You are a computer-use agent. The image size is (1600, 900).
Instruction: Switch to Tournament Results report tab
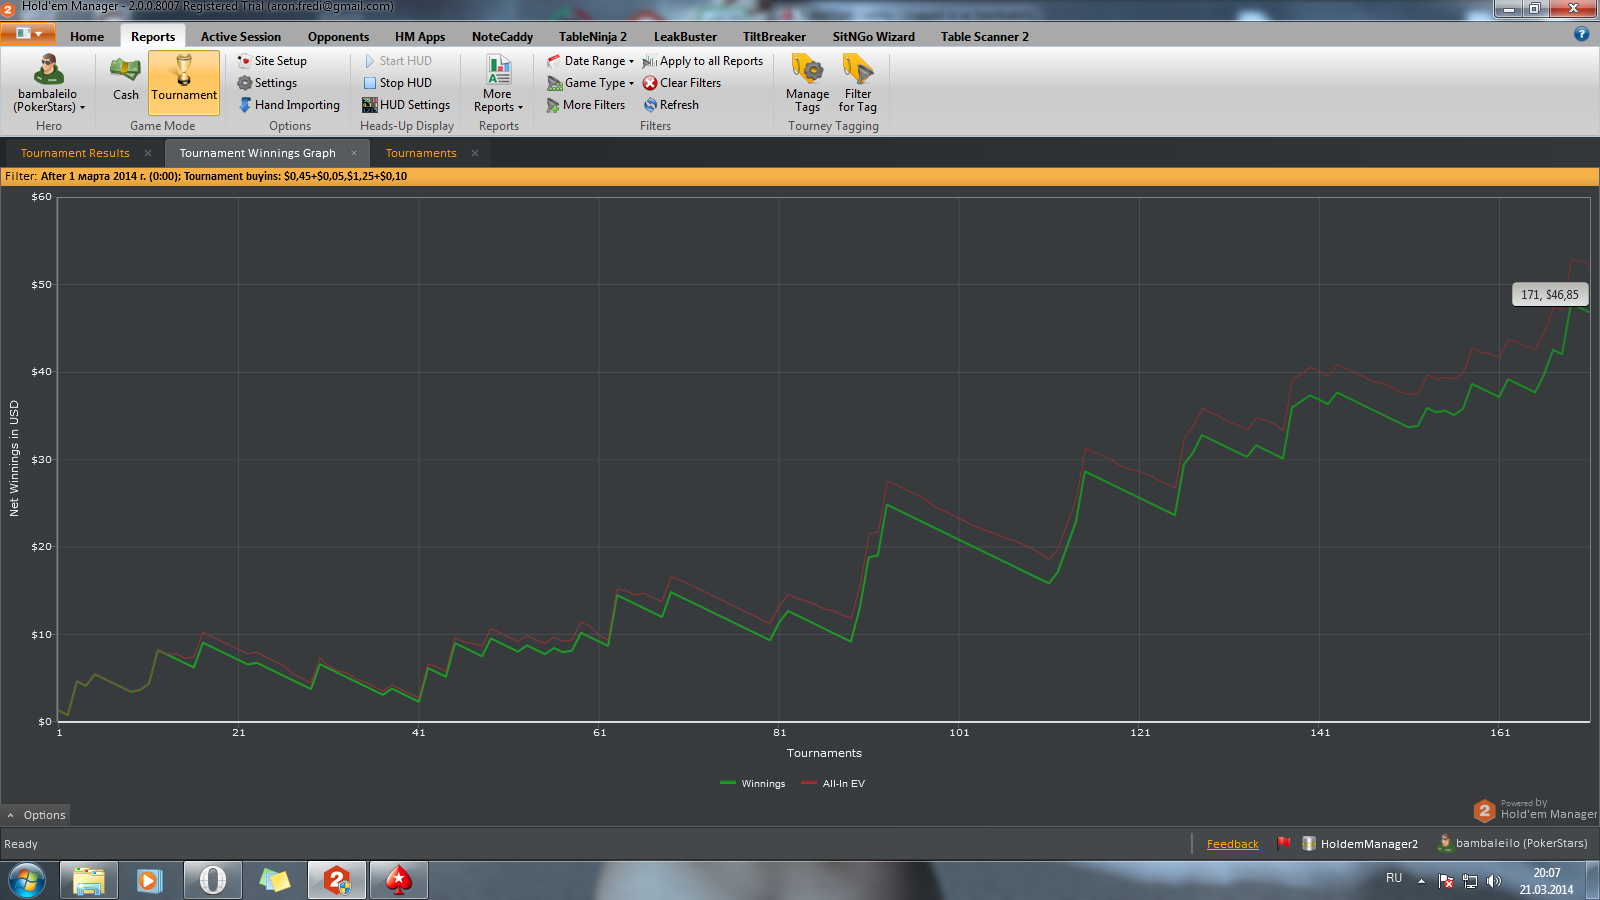pyautogui.click(x=75, y=153)
